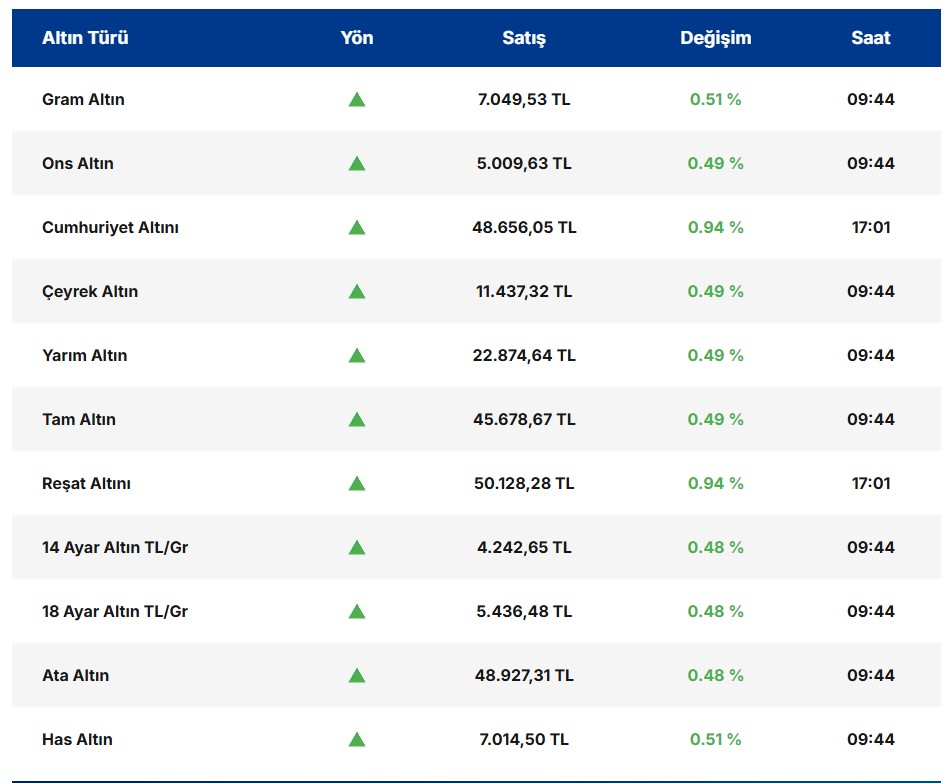Click the Altın Türü column header

pos(85,38)
